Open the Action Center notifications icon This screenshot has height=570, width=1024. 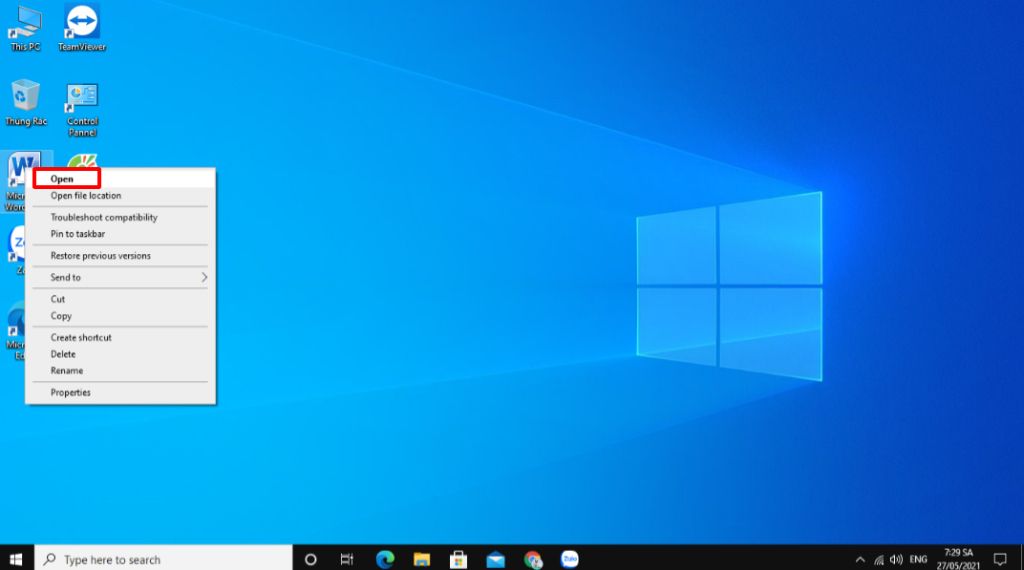pos(1000,560)
